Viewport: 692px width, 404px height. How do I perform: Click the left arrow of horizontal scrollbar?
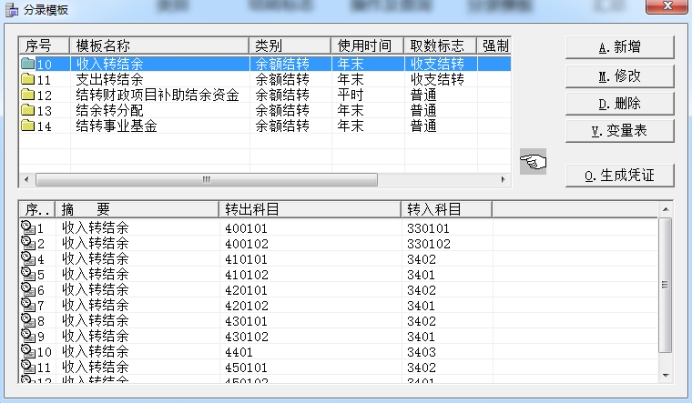tap(26, 180)
